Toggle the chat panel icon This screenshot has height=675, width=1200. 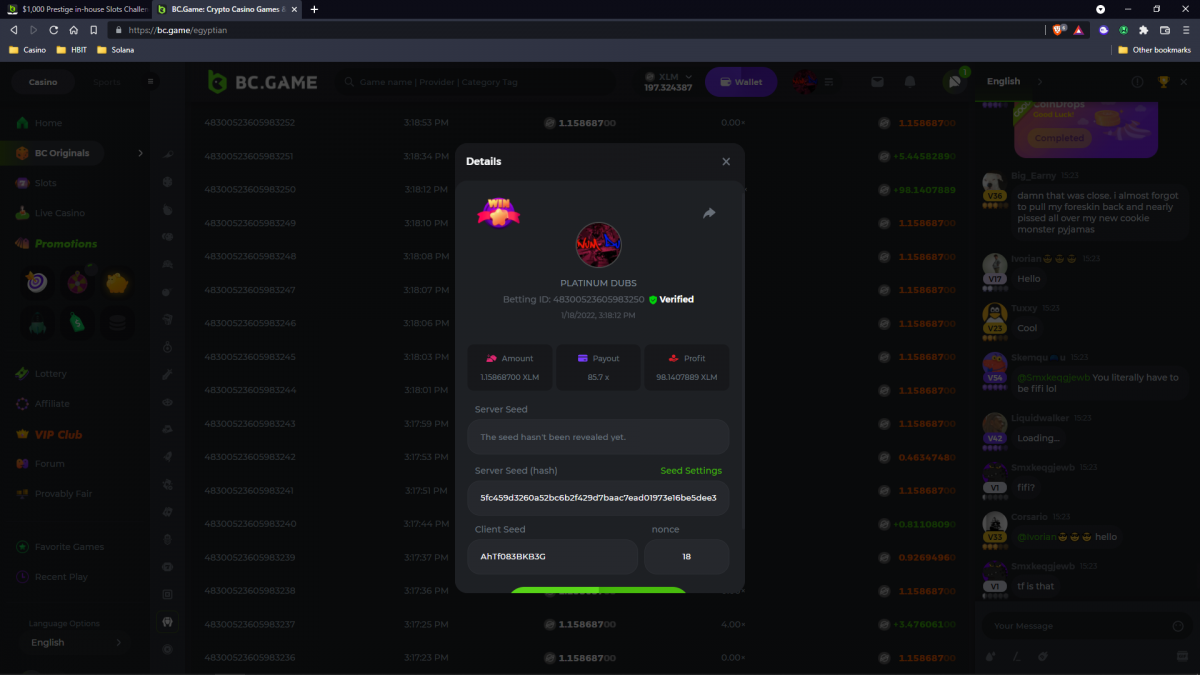click(954, 82)
